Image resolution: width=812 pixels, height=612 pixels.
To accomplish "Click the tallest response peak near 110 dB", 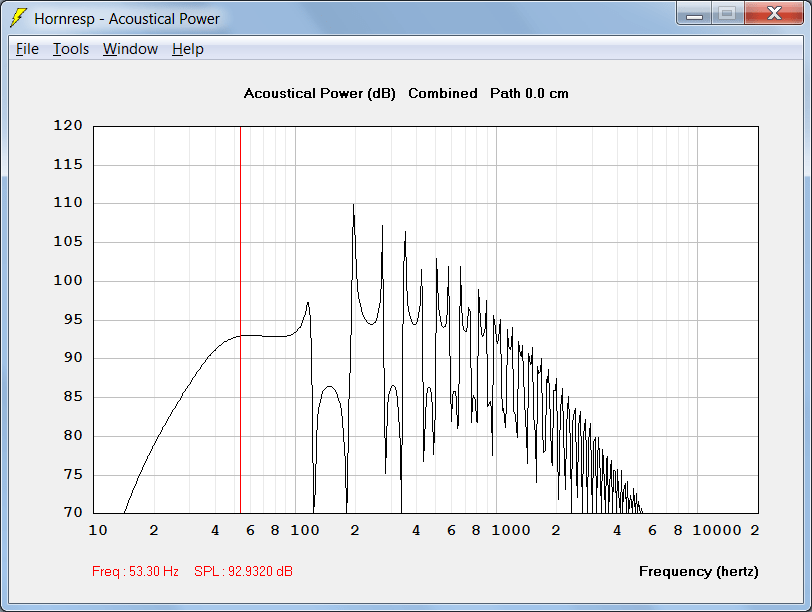I will 354,206.
